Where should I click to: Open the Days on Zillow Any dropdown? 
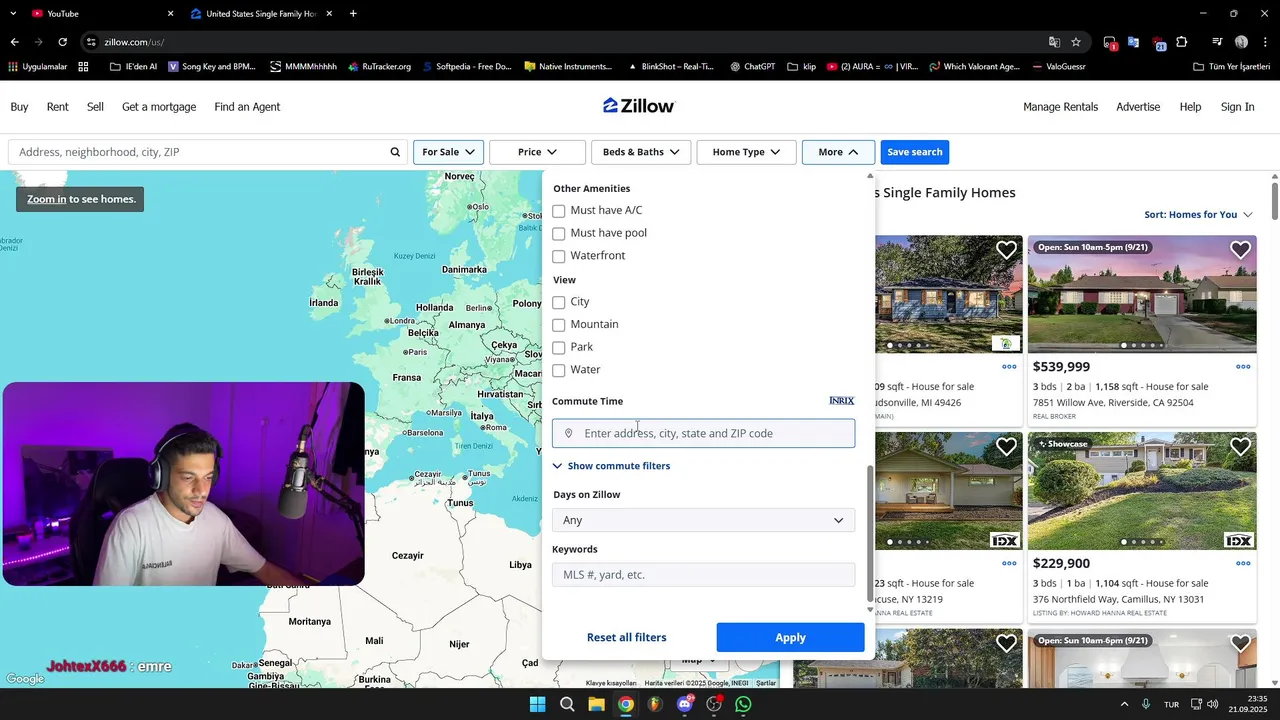[703, 520]
